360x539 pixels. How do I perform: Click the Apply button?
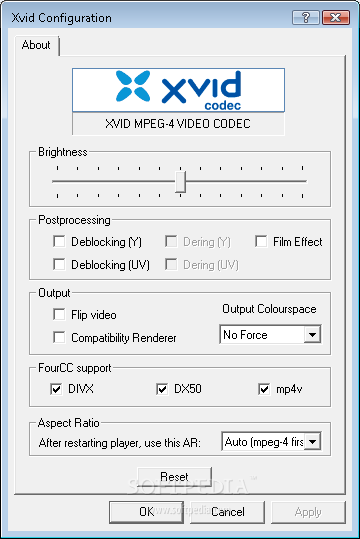tap(308, 512)
